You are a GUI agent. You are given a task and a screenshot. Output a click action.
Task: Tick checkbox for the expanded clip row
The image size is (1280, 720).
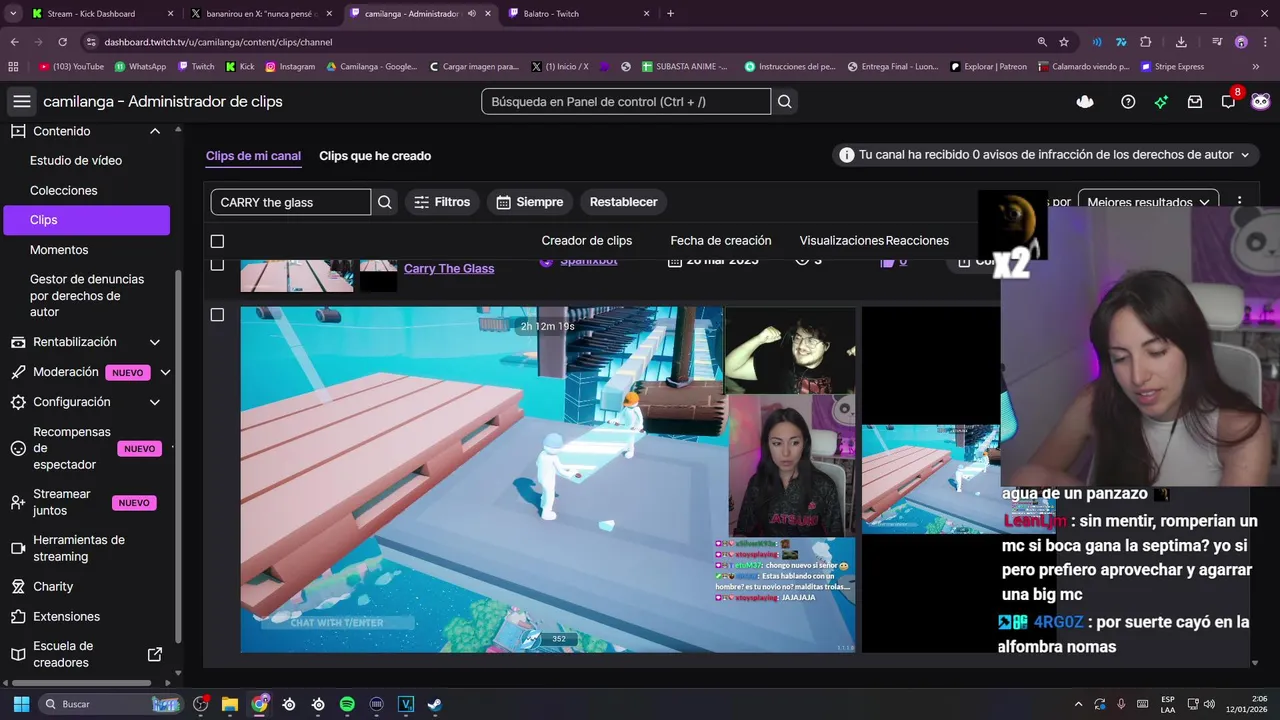coord(217,314)
